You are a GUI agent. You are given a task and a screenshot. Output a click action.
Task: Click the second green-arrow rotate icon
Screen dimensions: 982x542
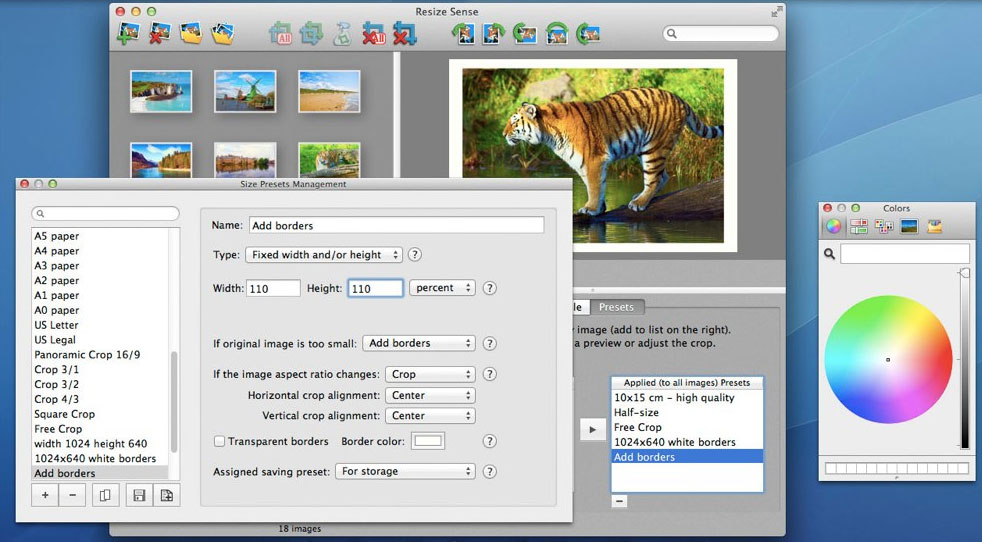pos(494,33)
